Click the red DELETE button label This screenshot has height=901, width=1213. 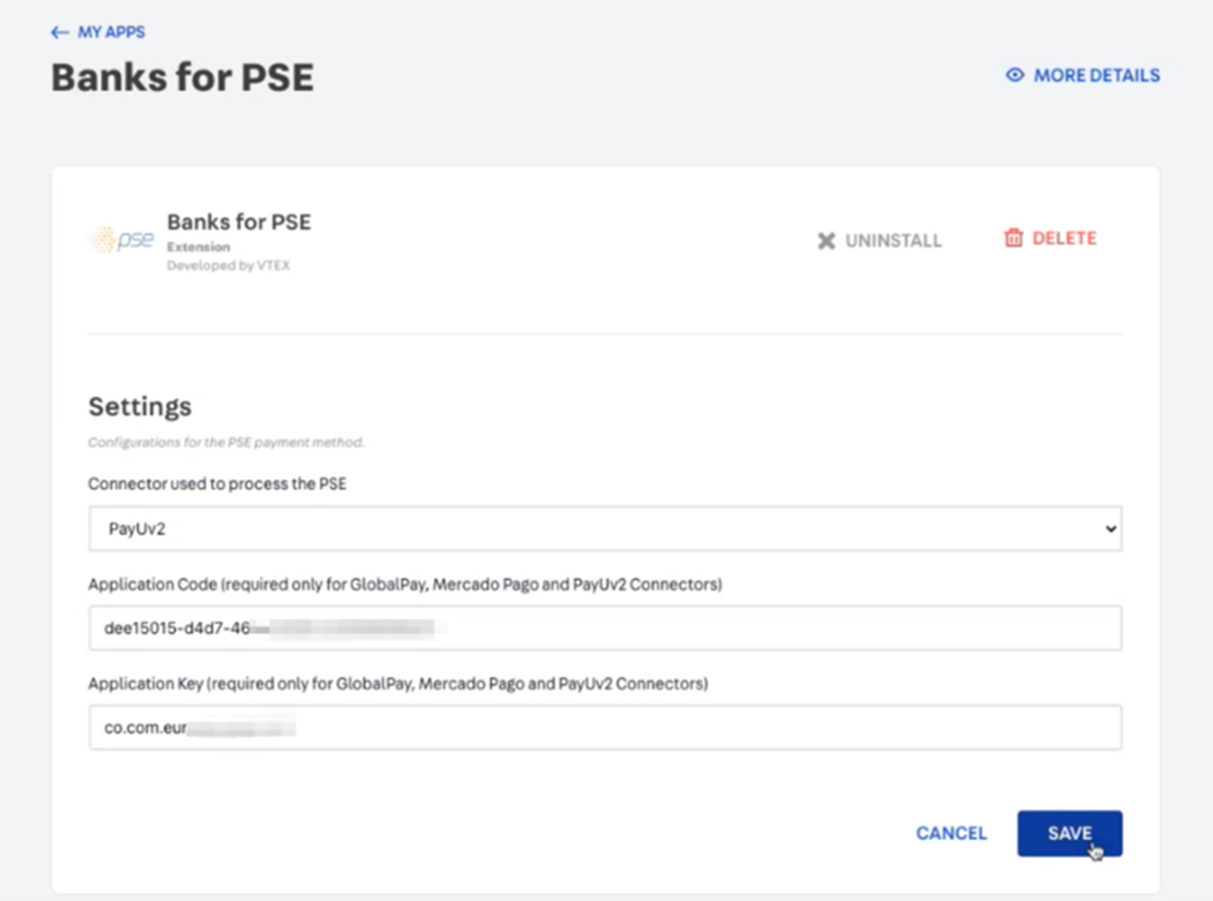[x=1064, y=238]
